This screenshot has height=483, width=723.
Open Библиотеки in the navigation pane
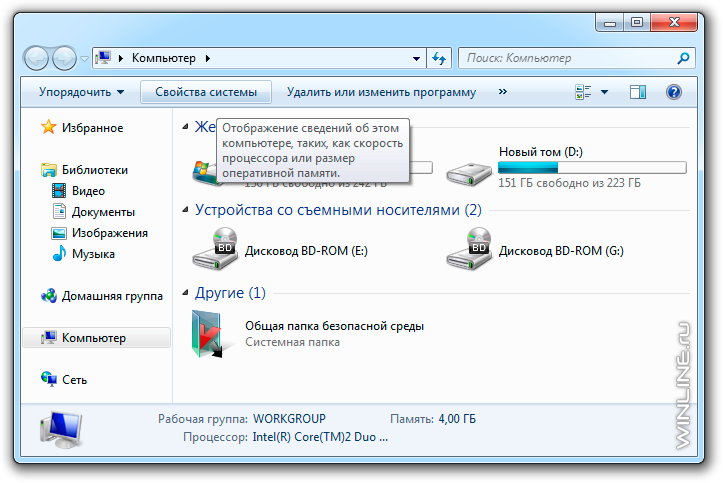95,170
